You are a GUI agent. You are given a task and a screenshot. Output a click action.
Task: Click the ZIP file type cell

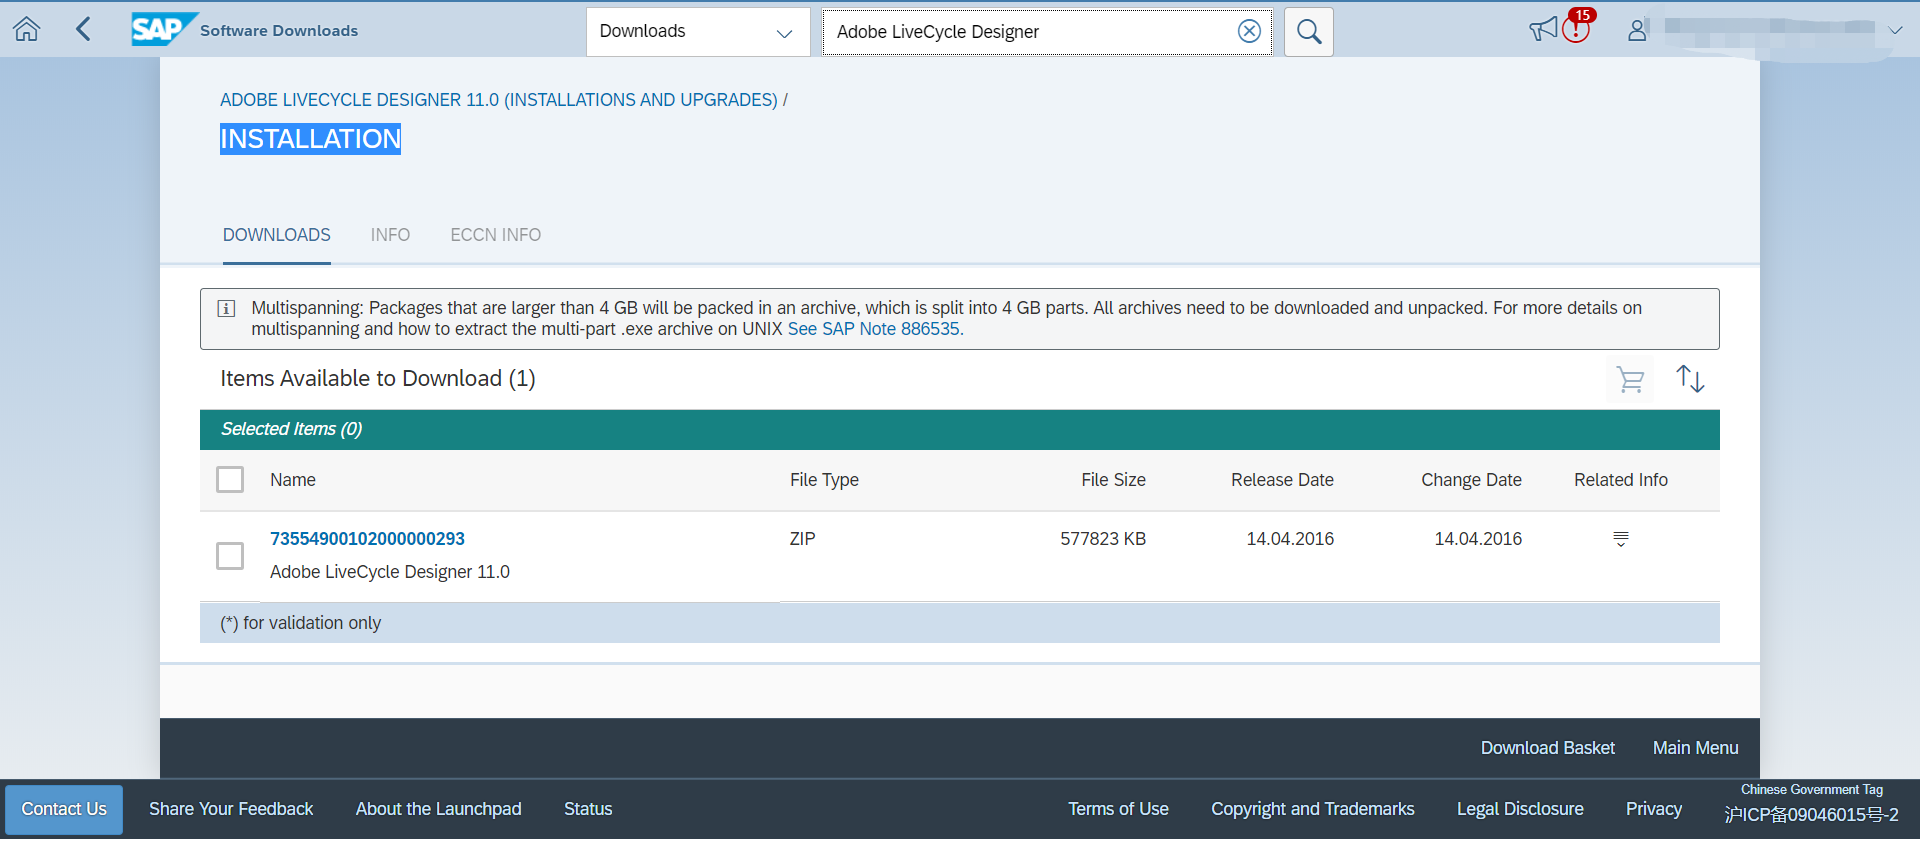pyautogui.click(x=802, y=539)
